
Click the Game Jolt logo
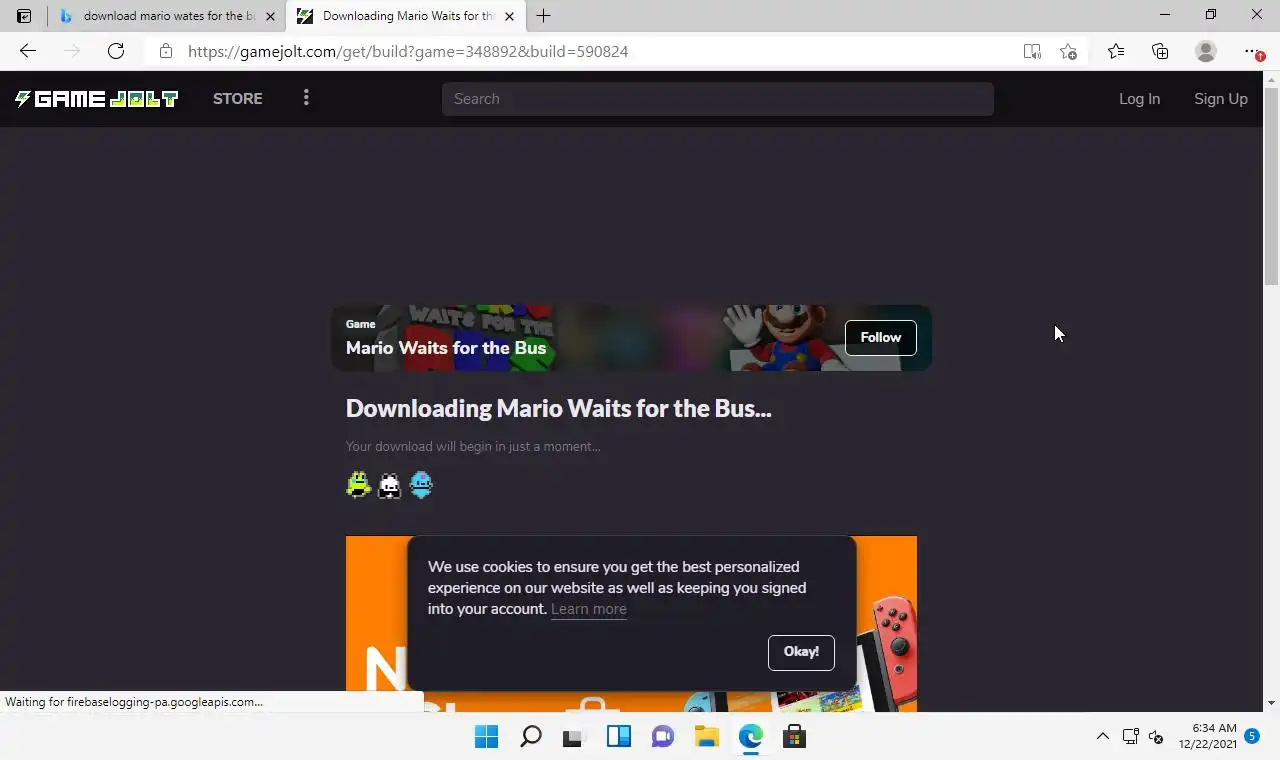point(97,98)
